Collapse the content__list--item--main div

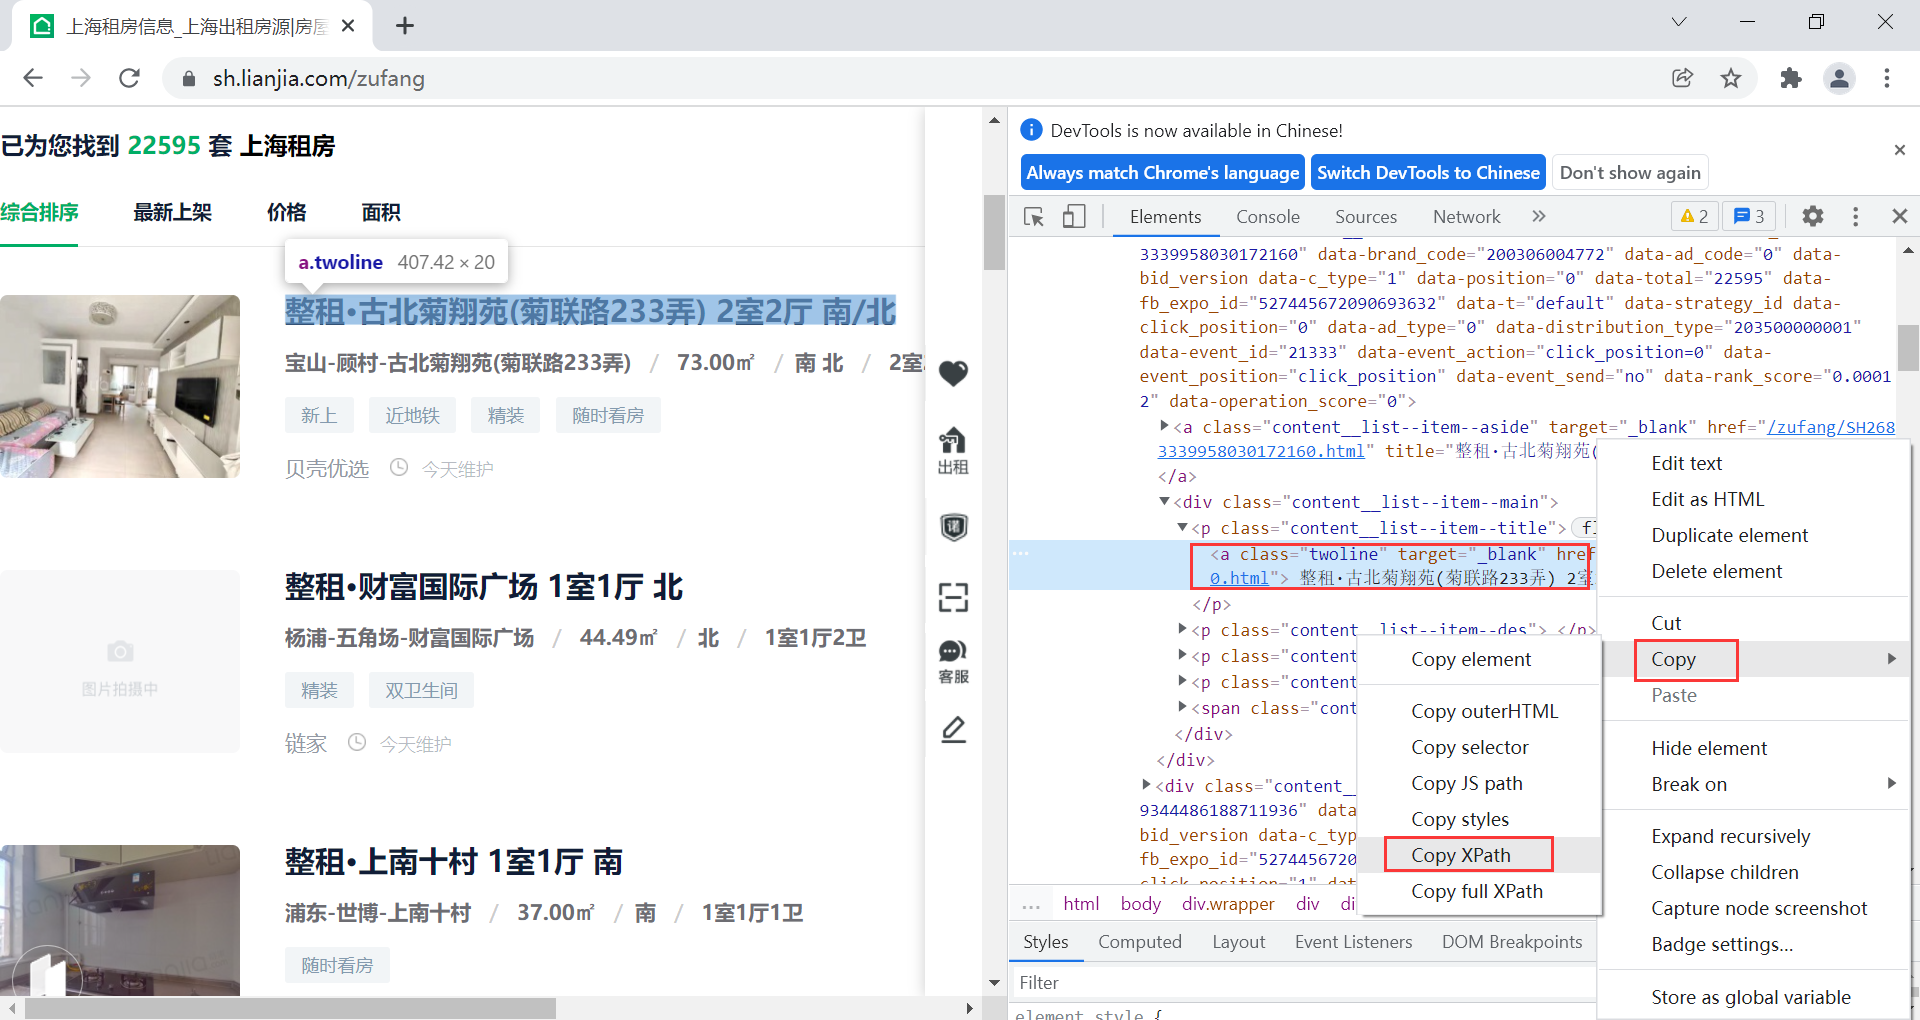tap(1164, 502)
